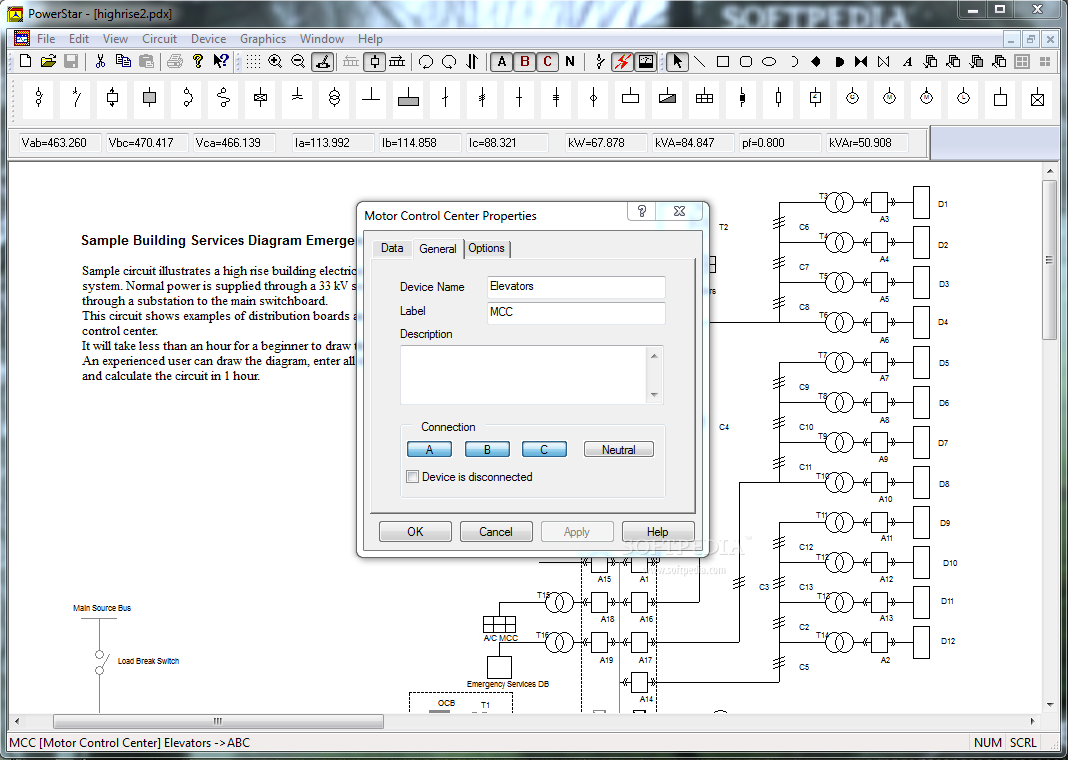Toggle Connection phase B in dialog

point(487,449)
